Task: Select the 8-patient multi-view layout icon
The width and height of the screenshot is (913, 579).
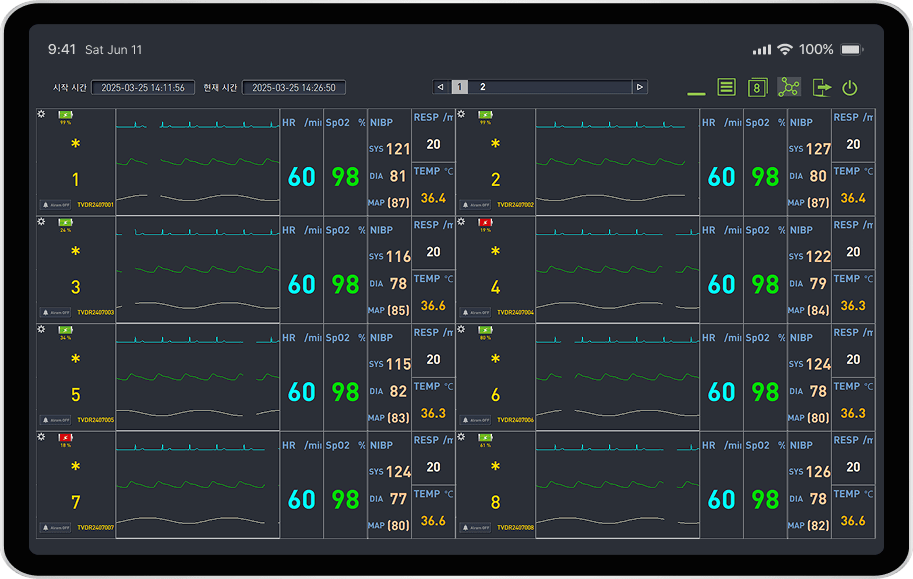Action: coord(757,87)
